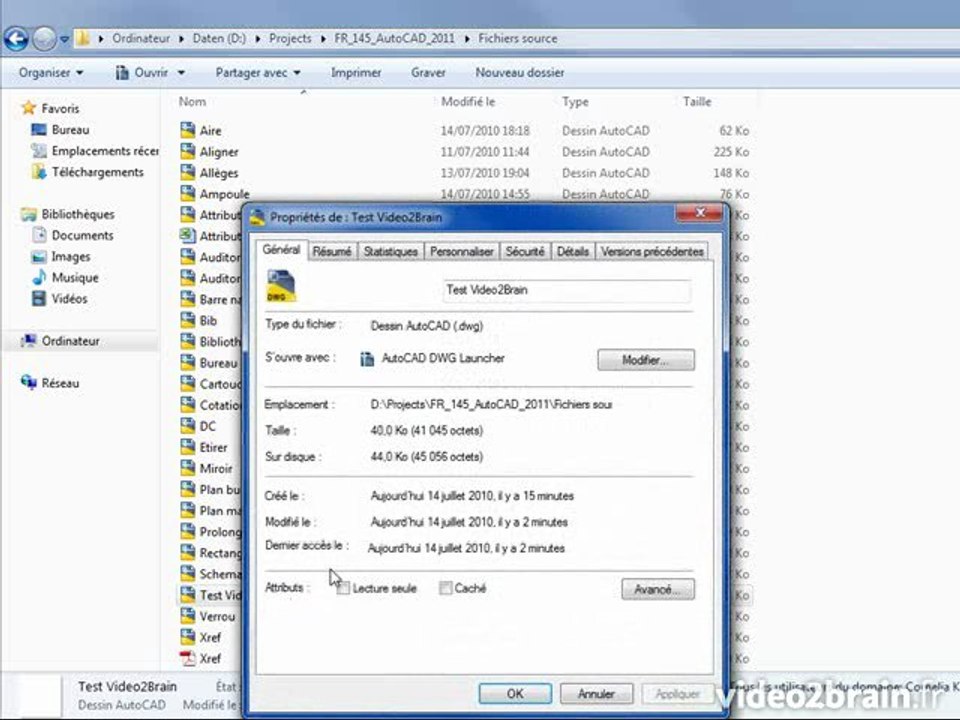Switch to the Personnaliser tab
The image size is (960, 720).
(462, 252)
